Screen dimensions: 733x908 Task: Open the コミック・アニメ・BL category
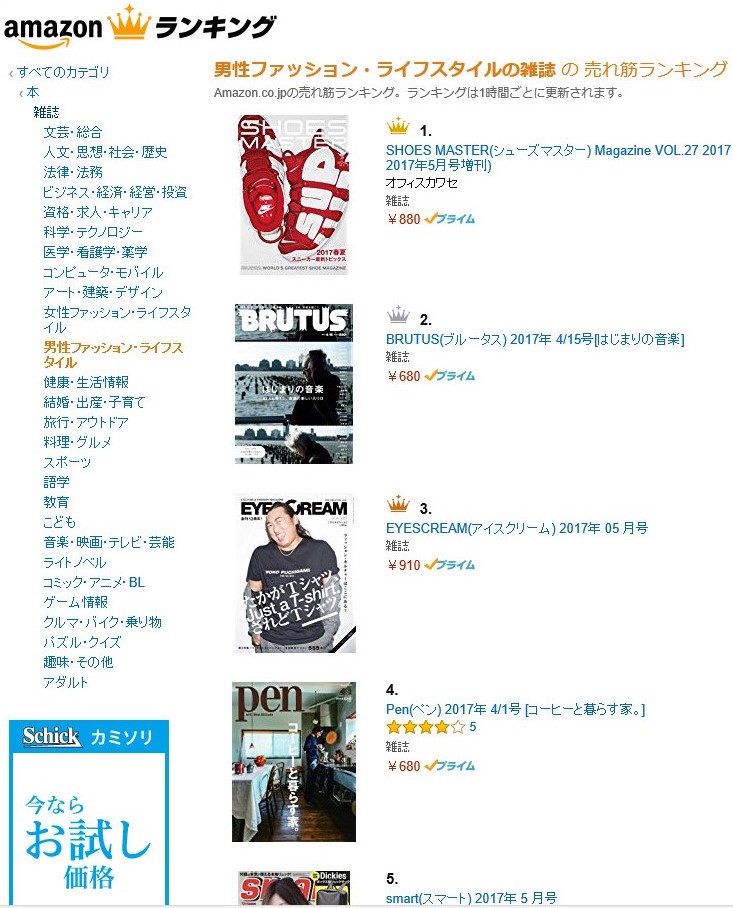(94, 582)
